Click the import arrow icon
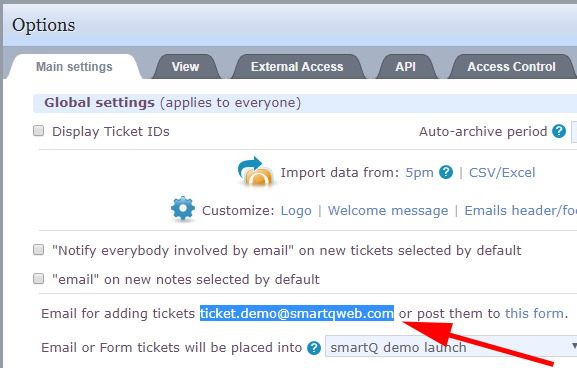This screenshot has height=368, width=577. [256, 171]
